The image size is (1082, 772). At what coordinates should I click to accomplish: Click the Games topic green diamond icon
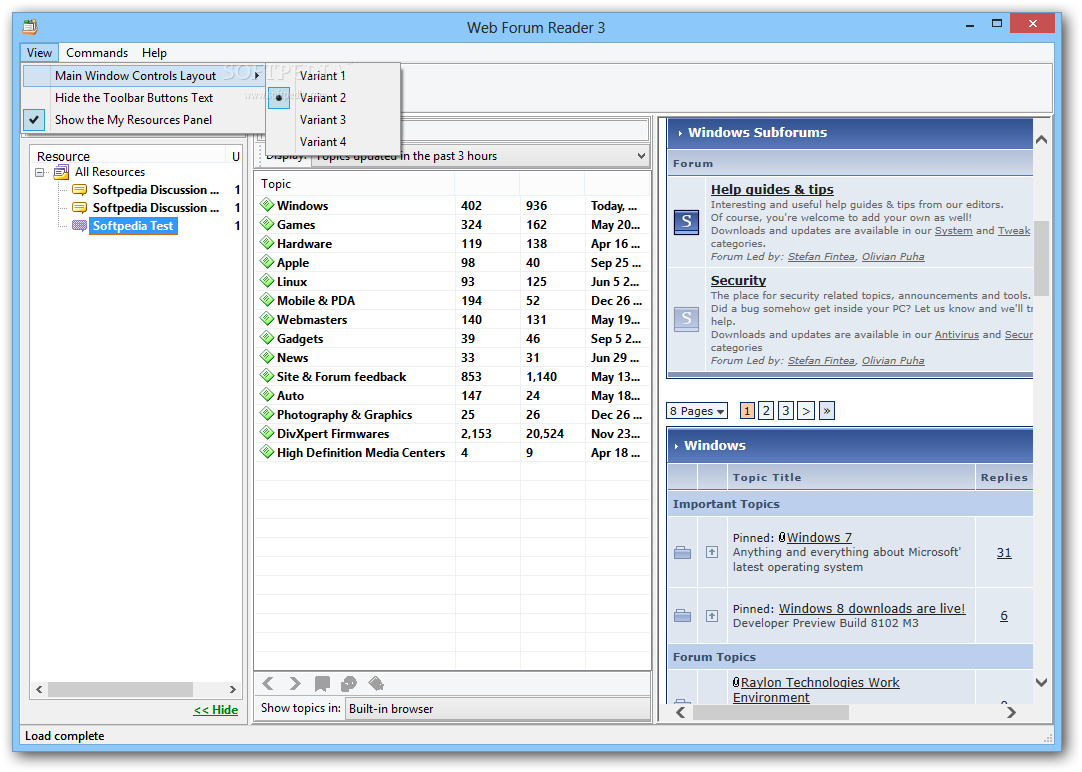[267, 224]
